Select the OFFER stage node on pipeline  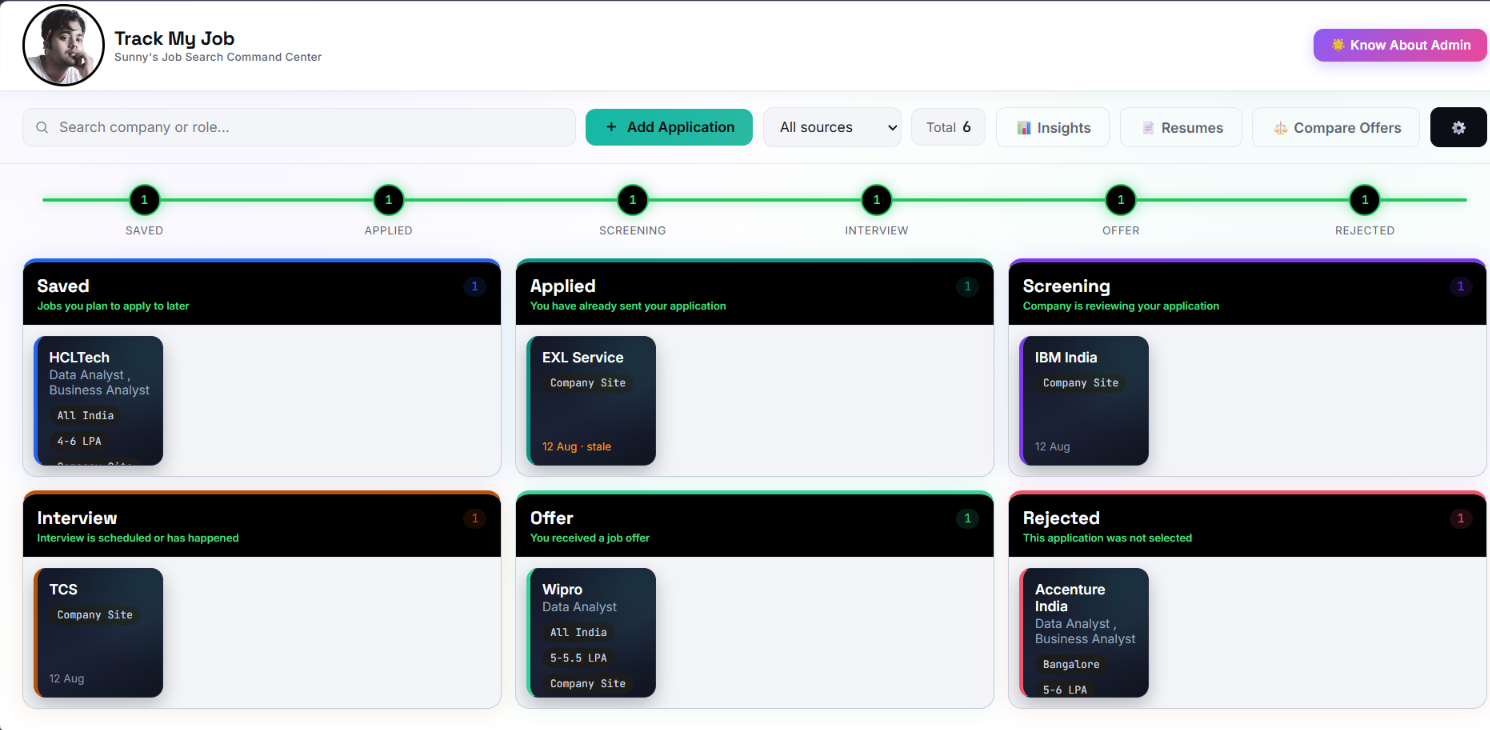(x=1120, y=200)
